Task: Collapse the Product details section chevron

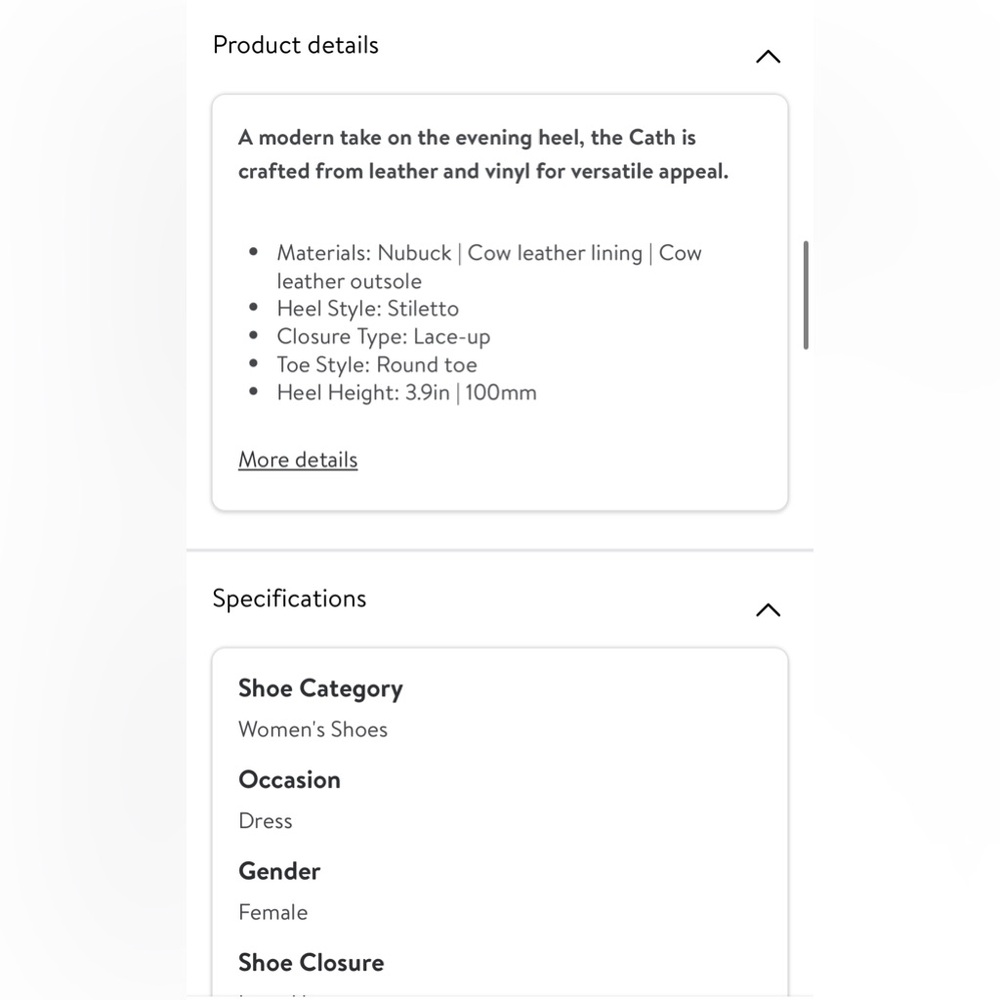Action: point(767,57)
